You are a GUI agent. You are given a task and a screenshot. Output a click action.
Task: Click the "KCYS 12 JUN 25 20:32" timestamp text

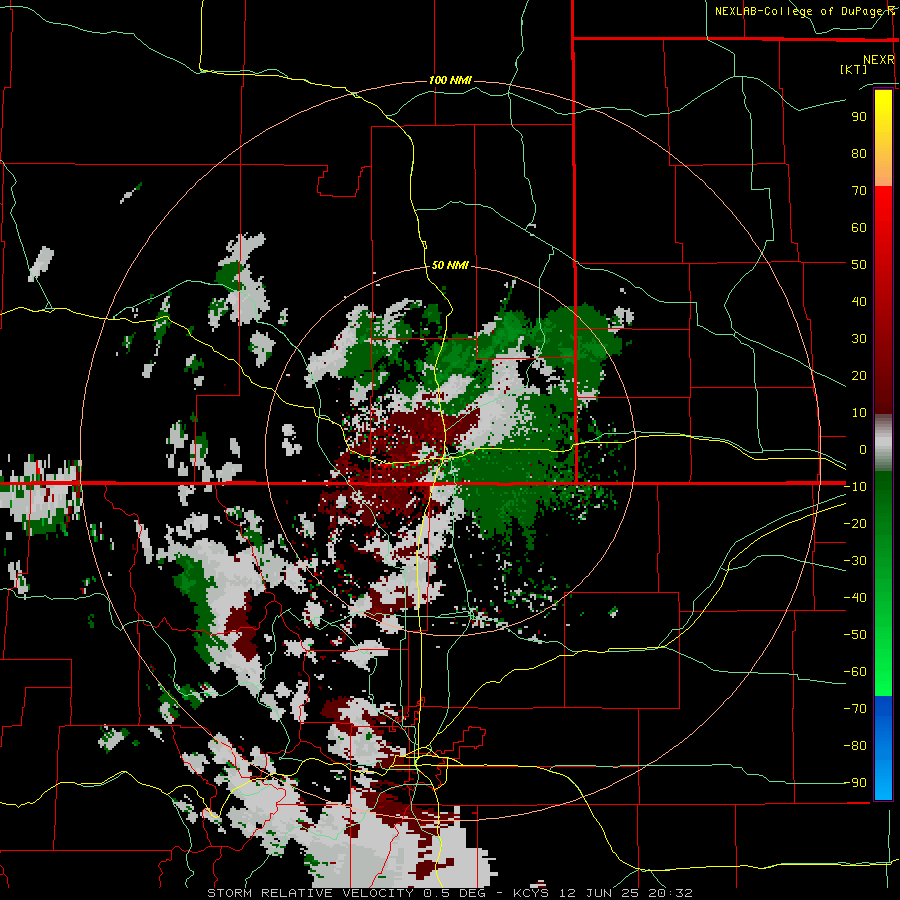click(603, 893)
